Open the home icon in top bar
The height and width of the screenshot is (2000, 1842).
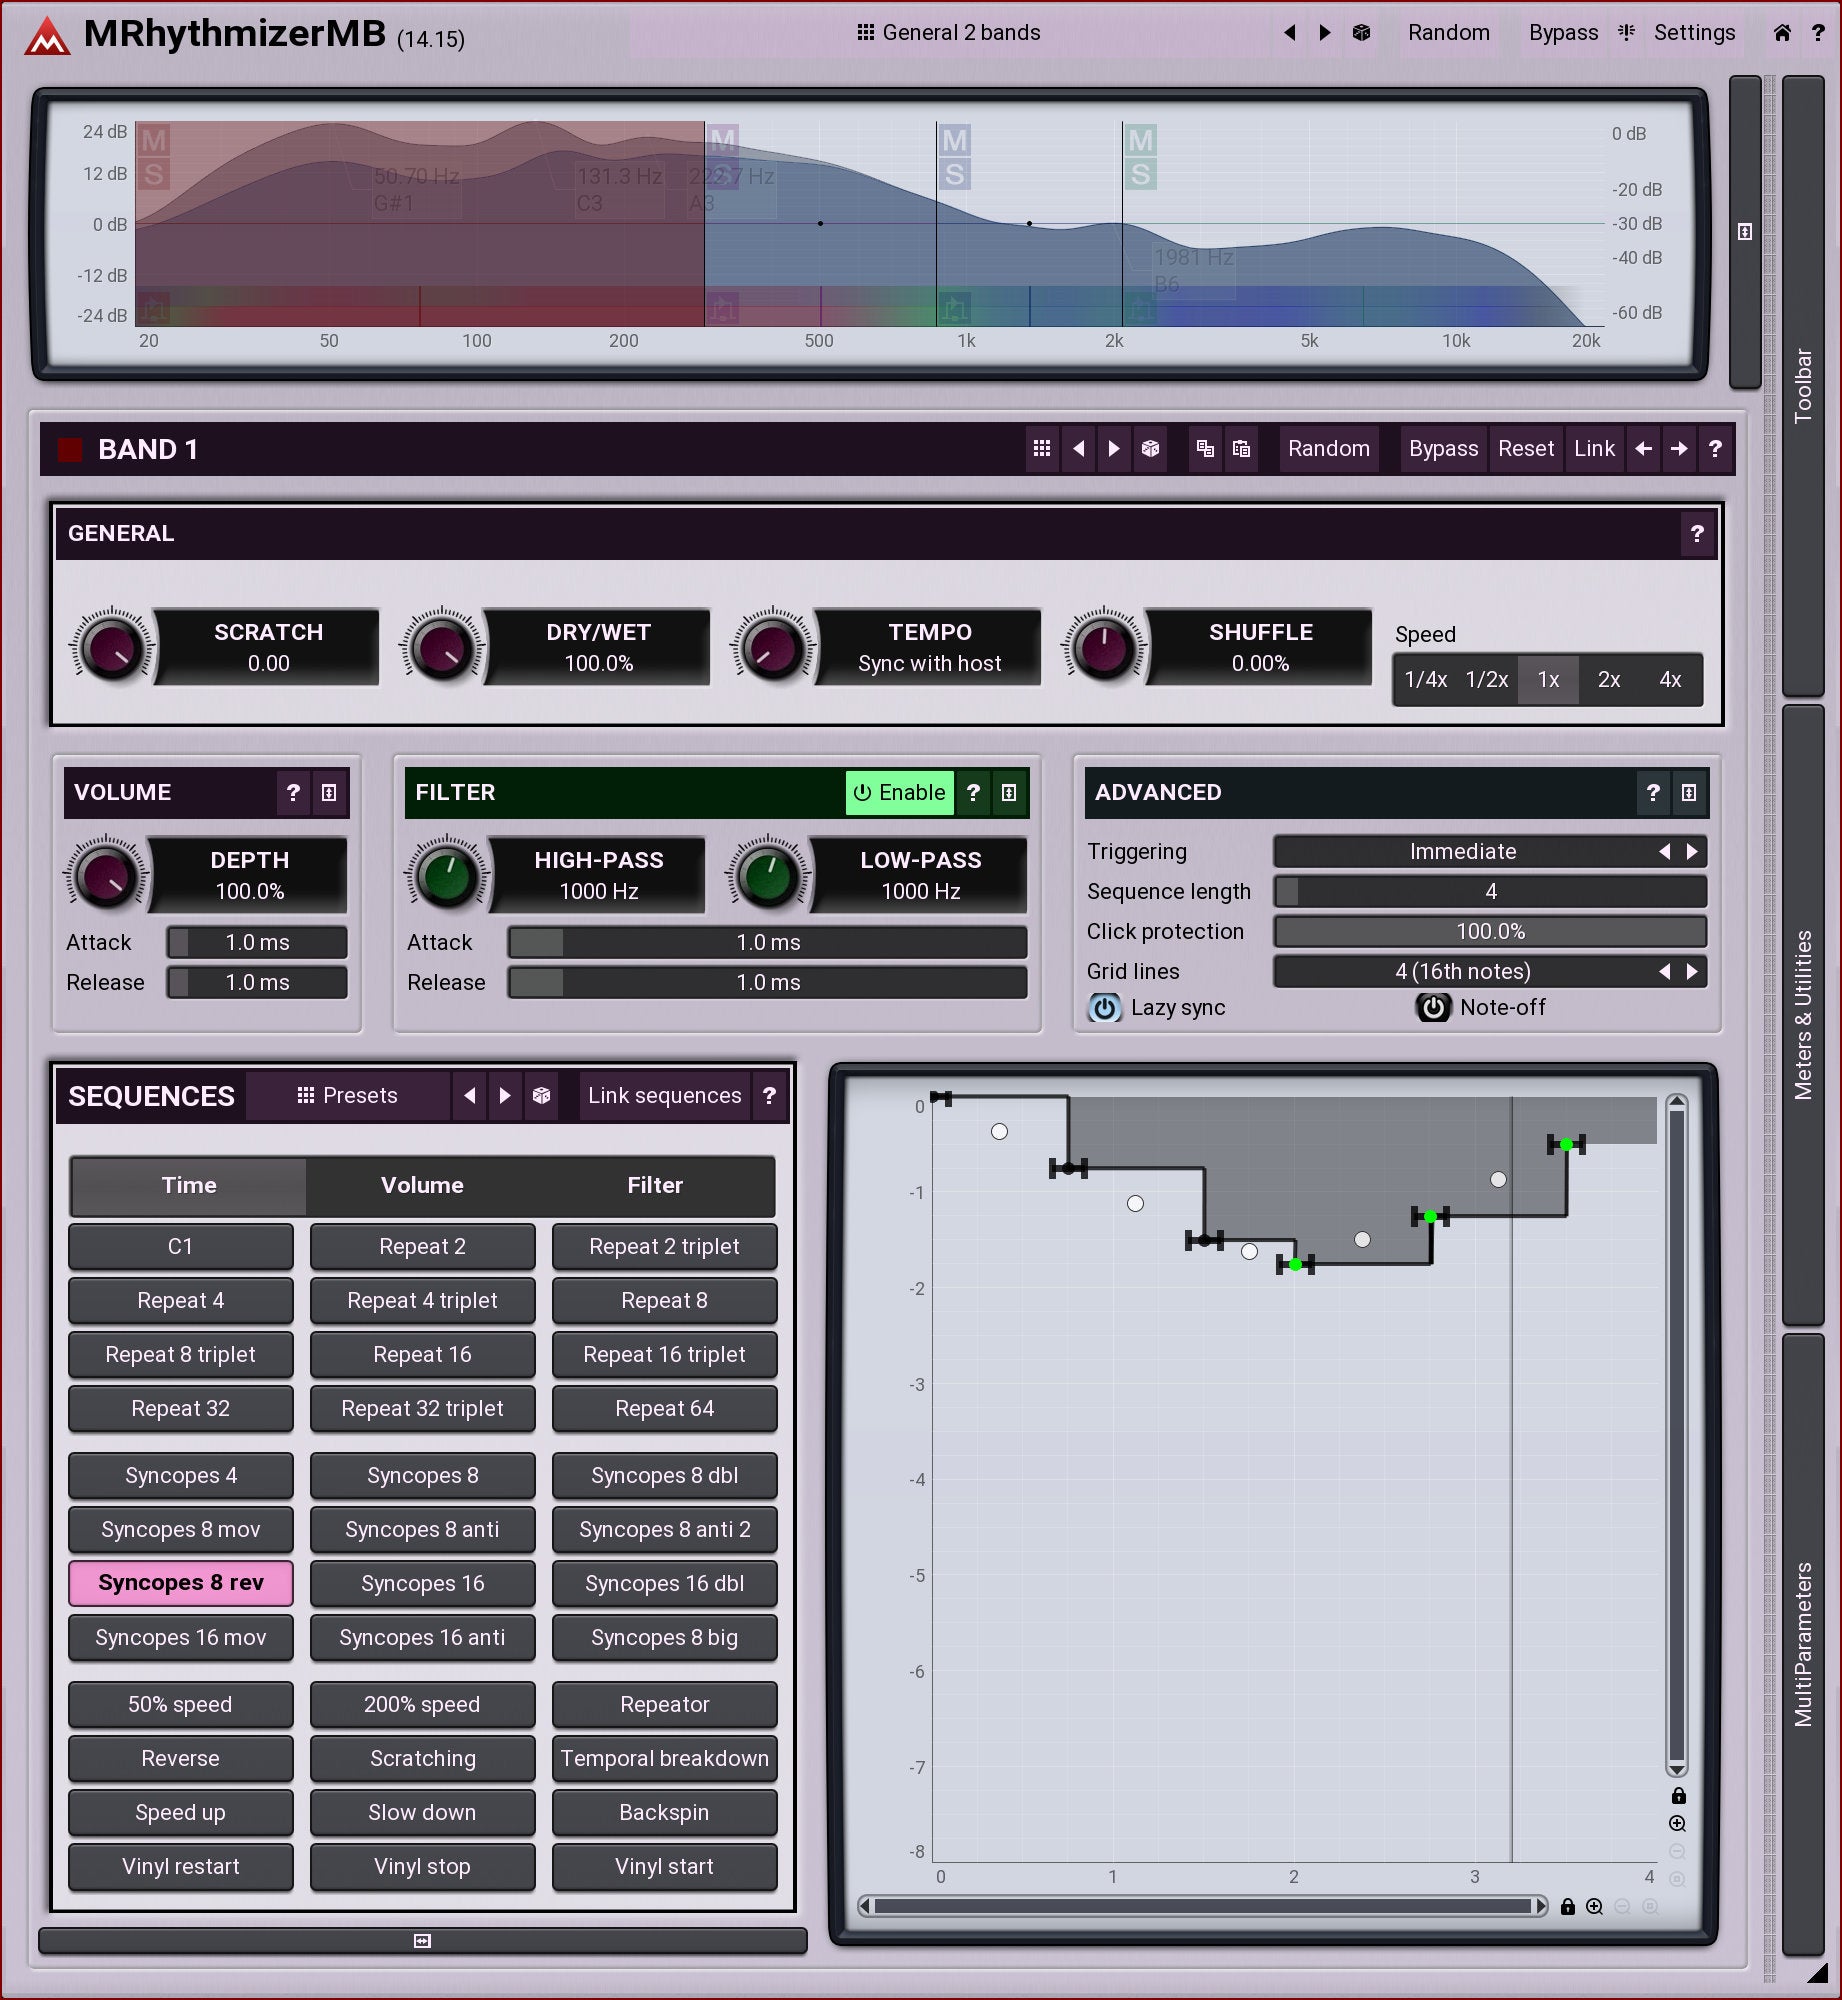pyautogui.click(x=1781, y=33)
